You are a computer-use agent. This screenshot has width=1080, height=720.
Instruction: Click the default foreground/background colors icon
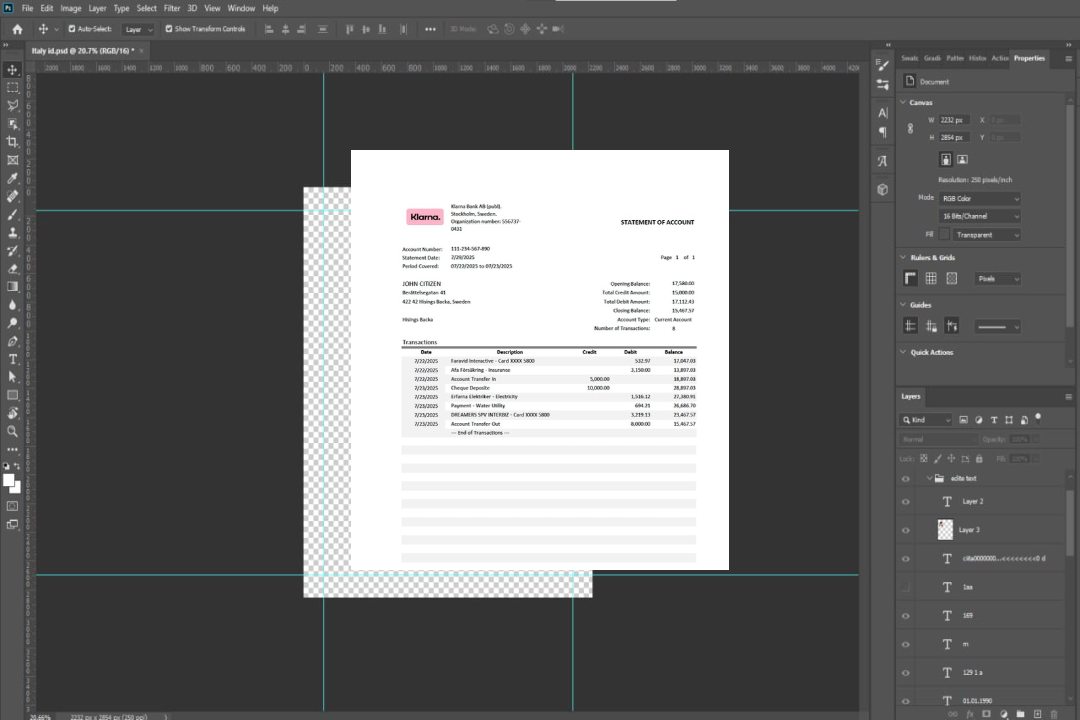[6, 466]
